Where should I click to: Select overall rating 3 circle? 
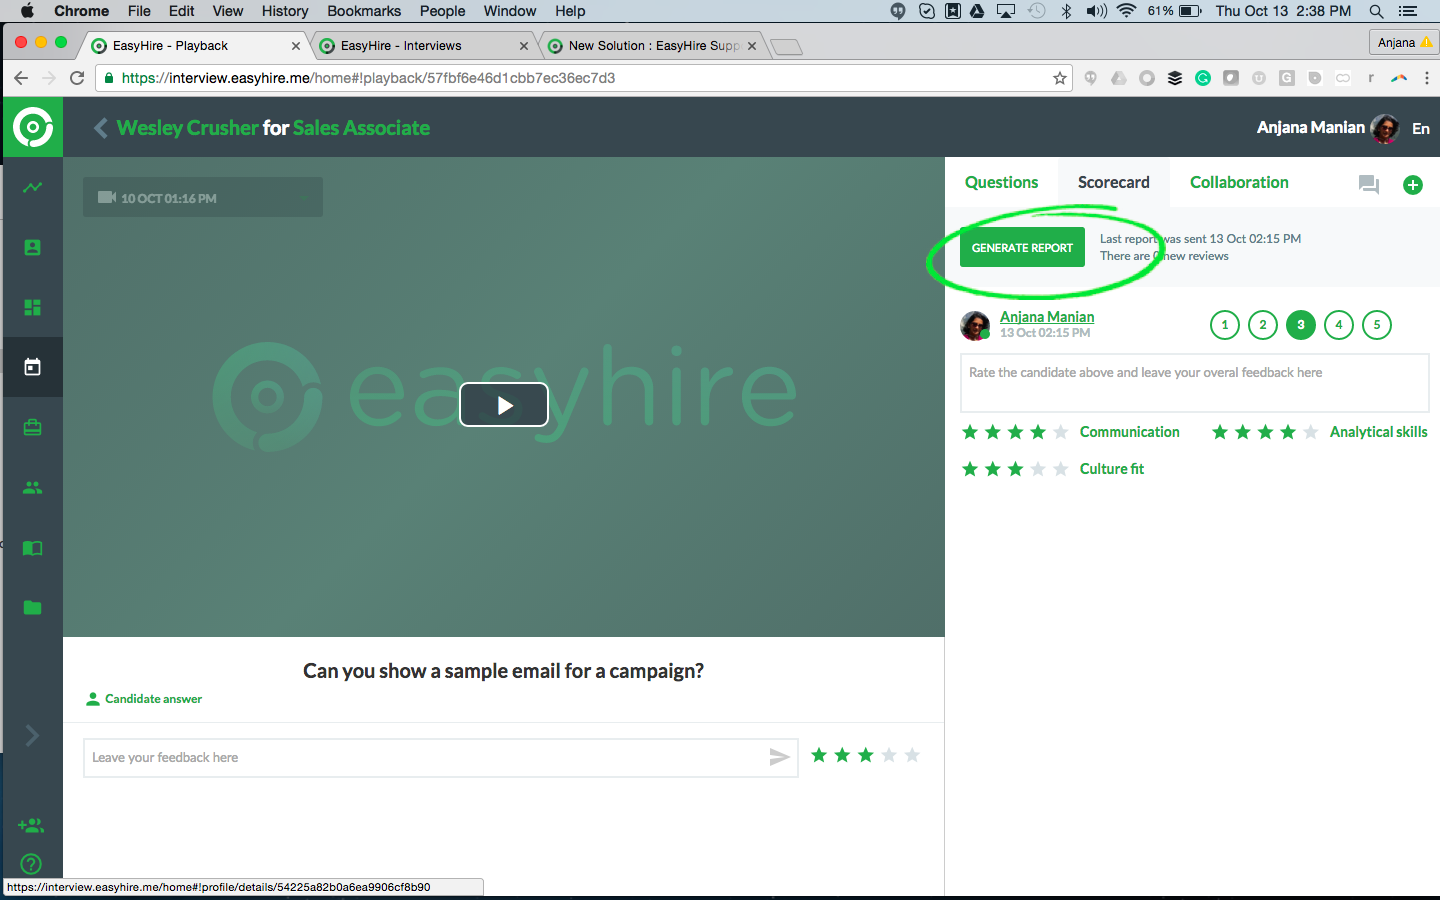pyautogui.click(x=1301, y=325)
